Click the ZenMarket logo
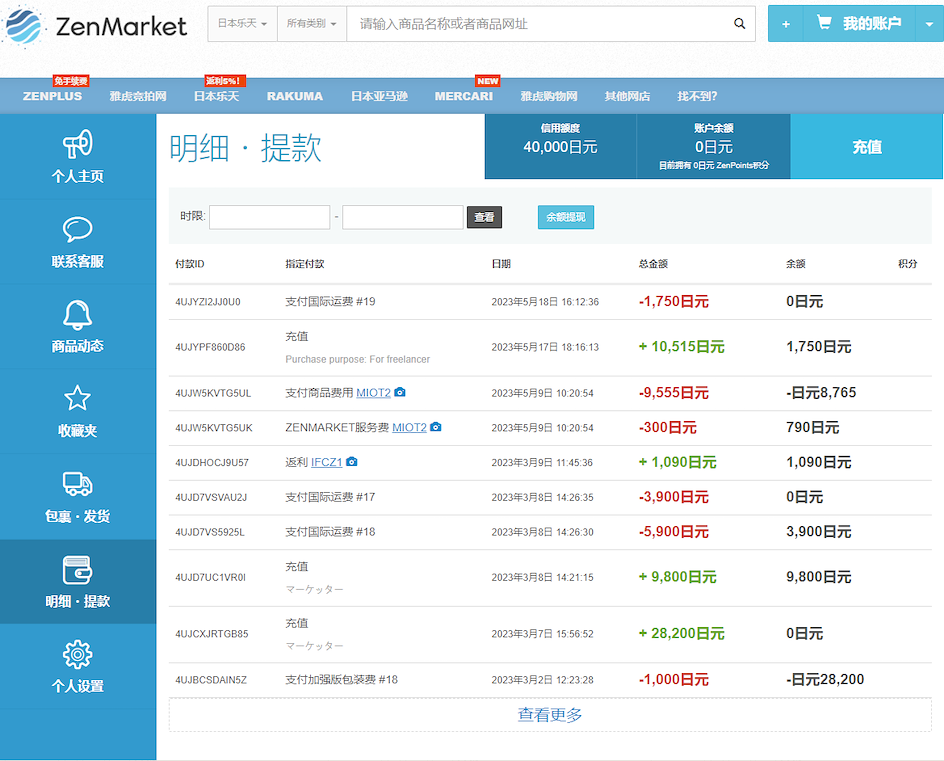944x761 pixels. pyautogui.click(x=94, y=26)
